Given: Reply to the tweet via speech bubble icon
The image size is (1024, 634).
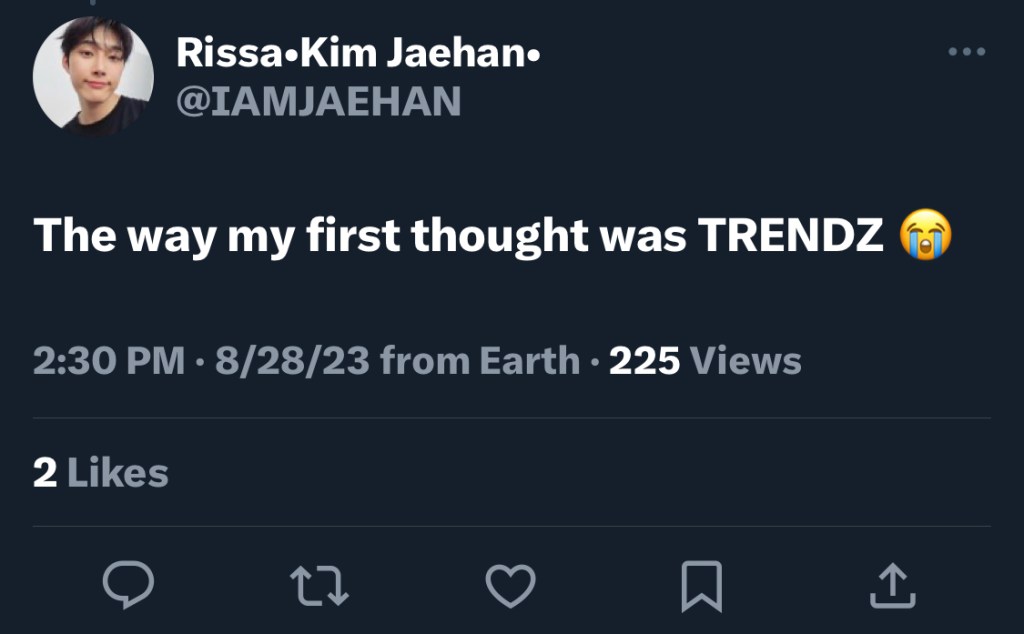Looking at the screenshot, I should pos(128,585).
